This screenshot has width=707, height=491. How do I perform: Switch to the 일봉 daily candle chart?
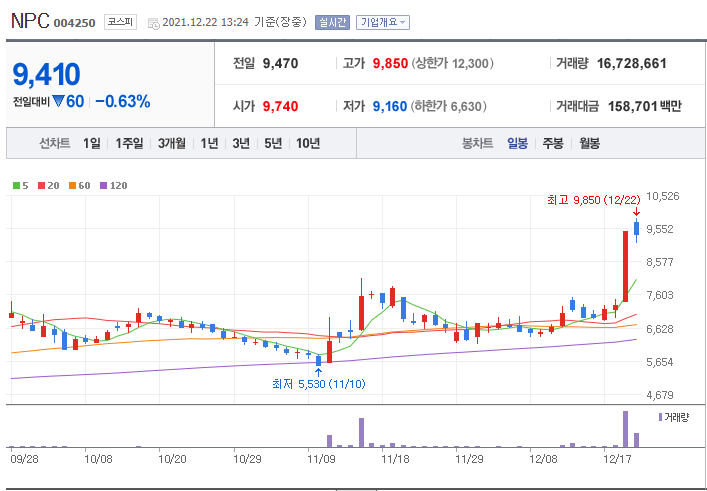517,143
